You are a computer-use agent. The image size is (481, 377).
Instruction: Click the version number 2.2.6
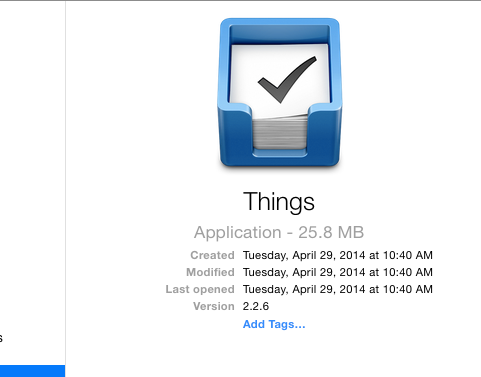coord(256,306)
